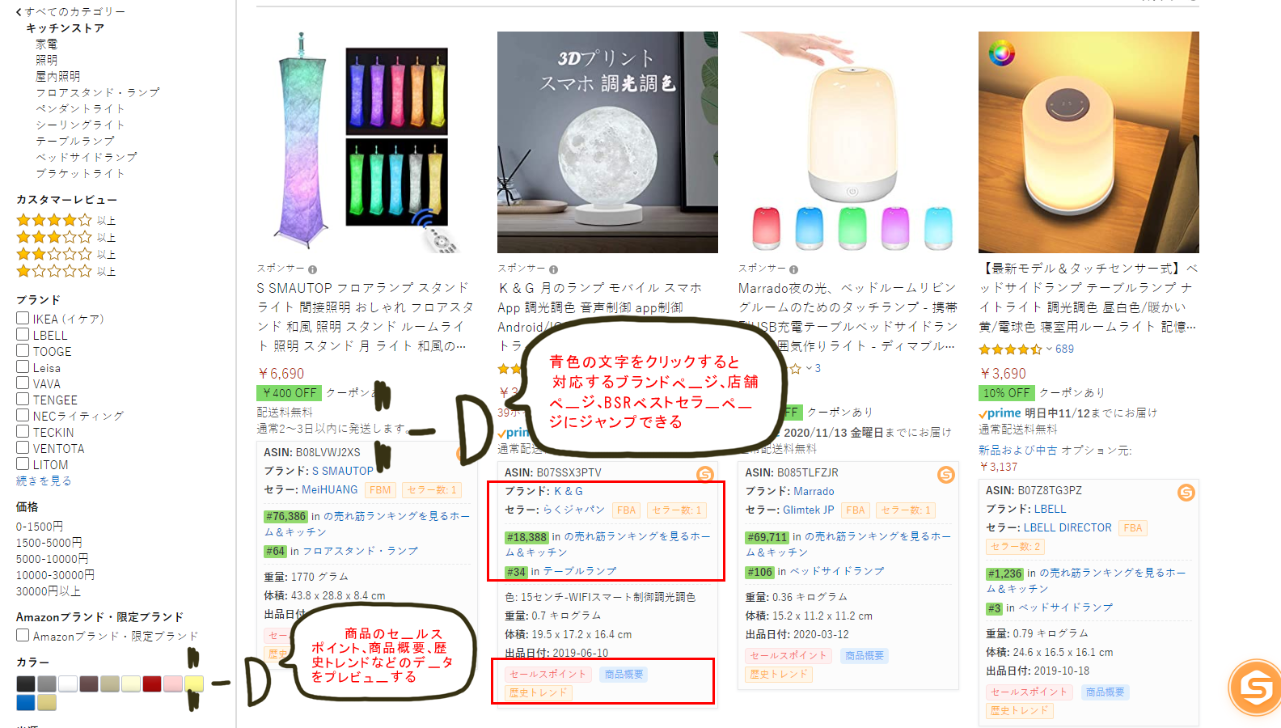
Task: Open the moon lamp product image
Action: (x=607, y=142)
